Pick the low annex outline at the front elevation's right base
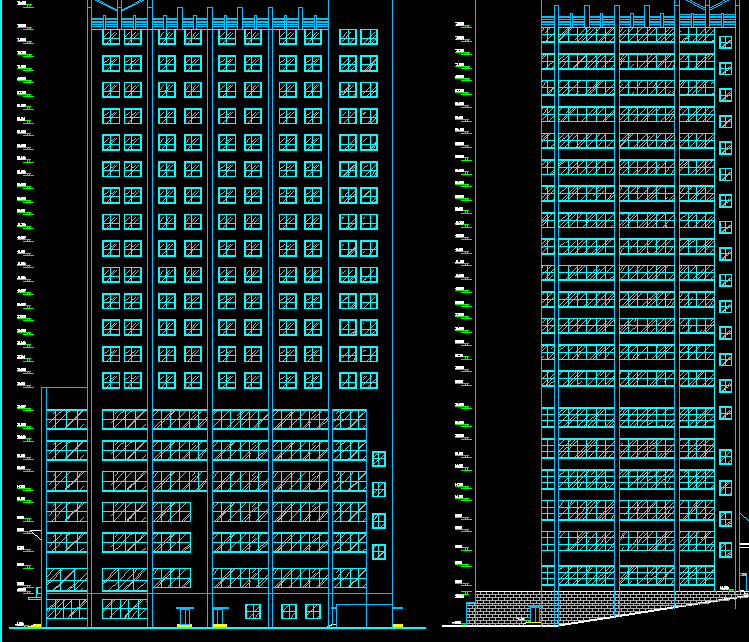The height and width of the screenshot is (642, 749). [x=364, y=614]
